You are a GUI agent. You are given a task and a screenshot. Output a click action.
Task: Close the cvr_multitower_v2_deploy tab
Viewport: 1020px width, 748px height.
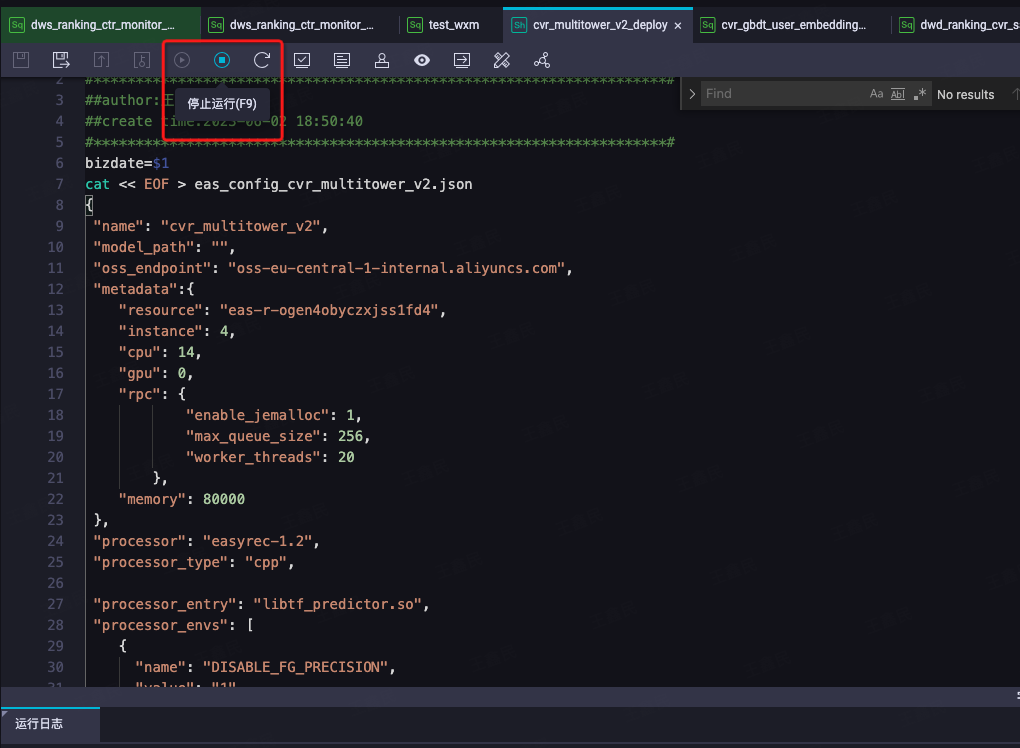(x=678, y=25)
